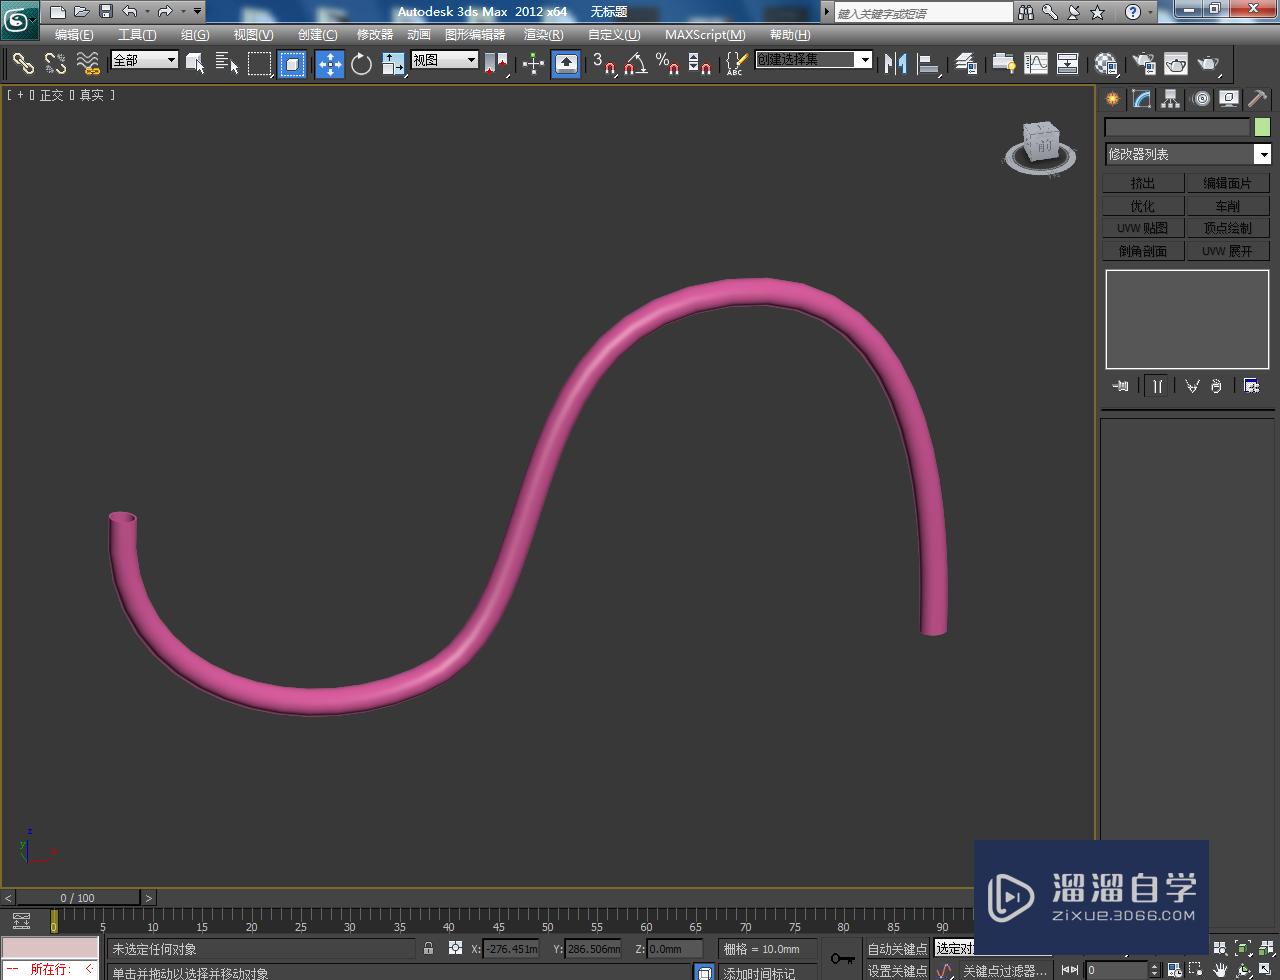Click the 编辑面片 modifier button

tap(1227, 183)
